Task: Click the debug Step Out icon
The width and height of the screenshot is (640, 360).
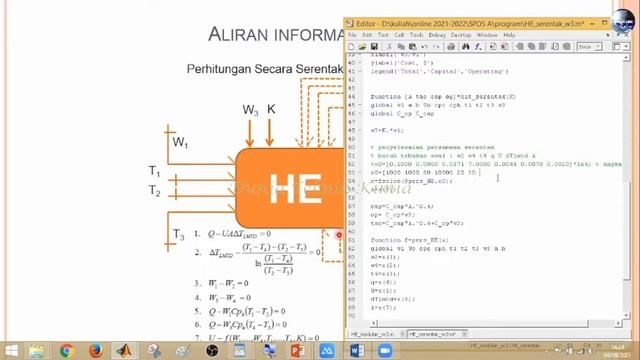Action: pos(542,47)
